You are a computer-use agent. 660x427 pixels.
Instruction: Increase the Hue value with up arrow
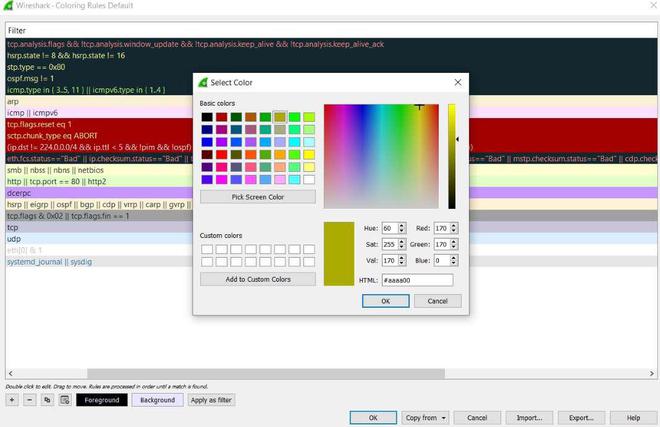(x=402, y=226)
